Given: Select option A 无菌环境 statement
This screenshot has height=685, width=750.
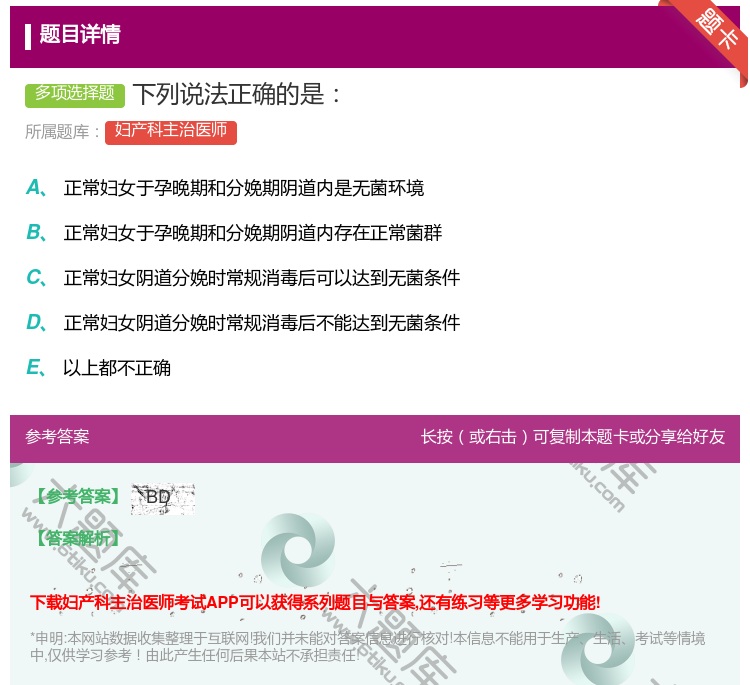Looking at the screenshot, I should coord(244,188).
